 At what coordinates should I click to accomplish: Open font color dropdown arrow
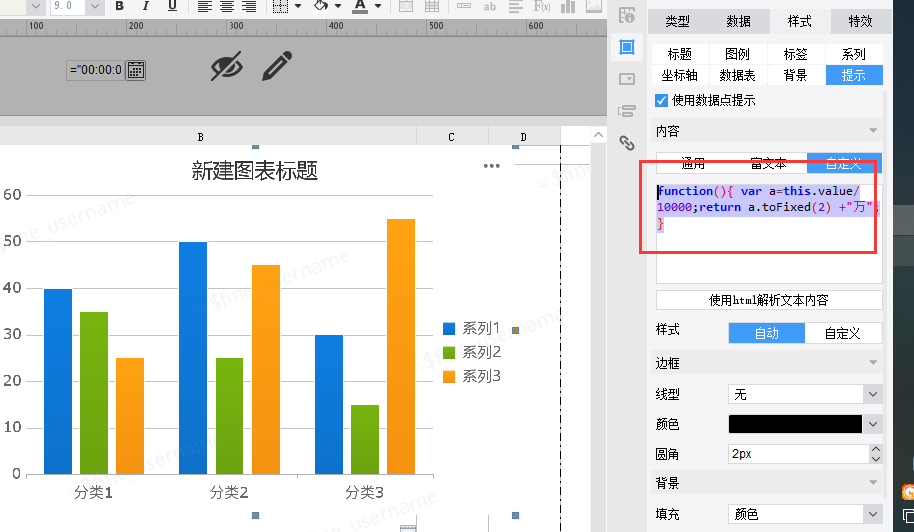[378, 6]
